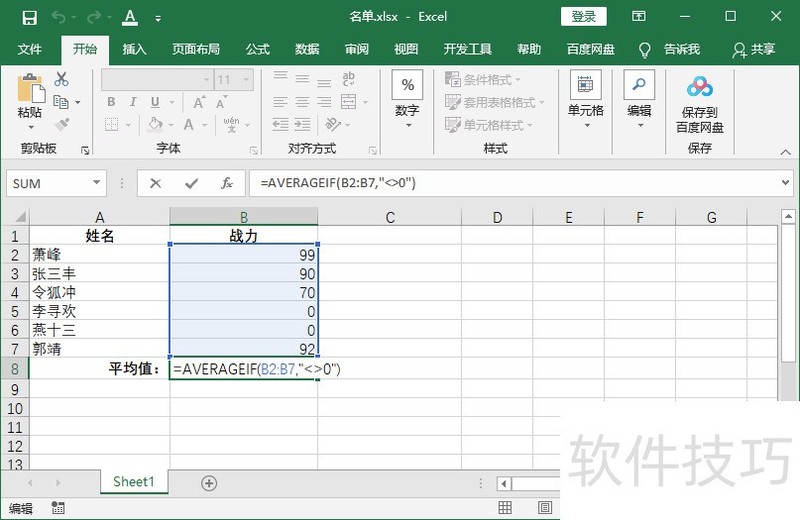The image size is (800, 520).
Task: Switch to the 公式 (Formulas) tab
Action: [257, 49]
